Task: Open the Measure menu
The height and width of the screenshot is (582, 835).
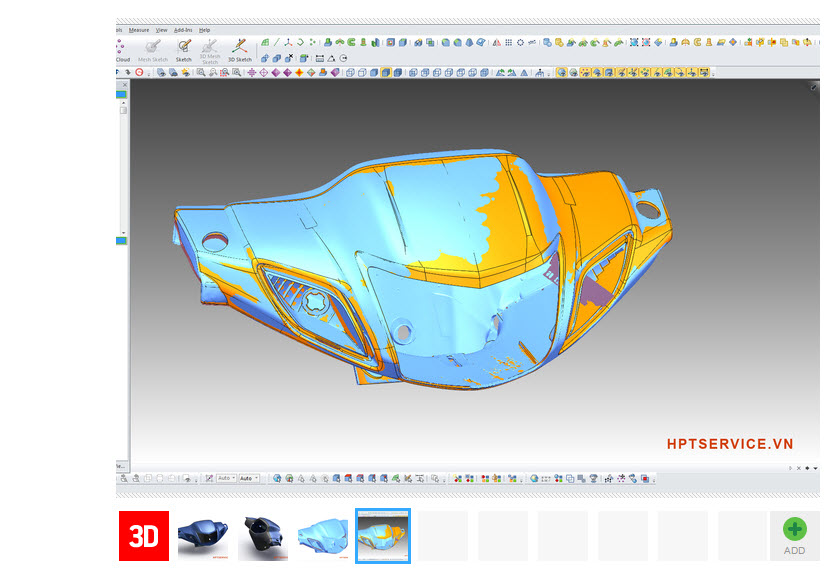Action: coord(139,30)
